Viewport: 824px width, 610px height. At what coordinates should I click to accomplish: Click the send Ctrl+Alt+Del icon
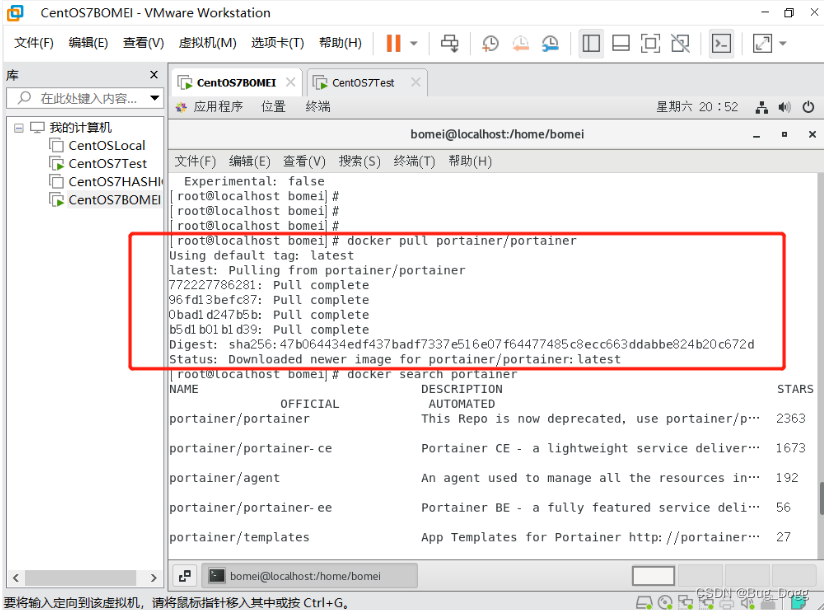tap(449, 43)
